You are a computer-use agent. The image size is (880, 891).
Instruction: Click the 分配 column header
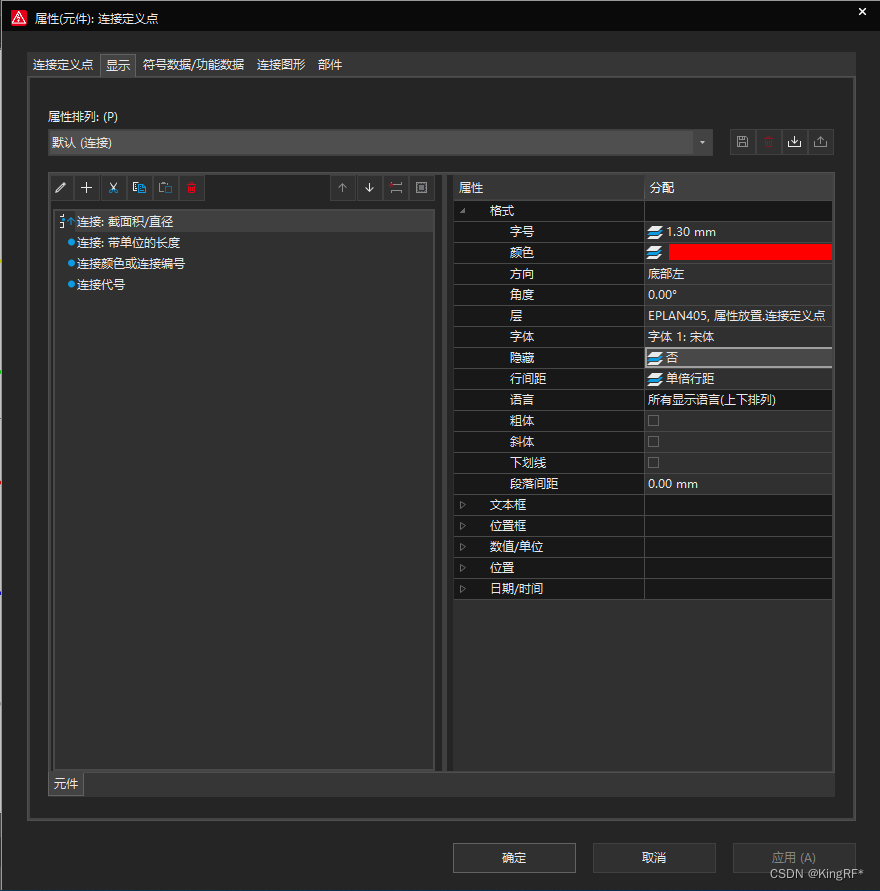pyautogui.click(x=739, y=188)
